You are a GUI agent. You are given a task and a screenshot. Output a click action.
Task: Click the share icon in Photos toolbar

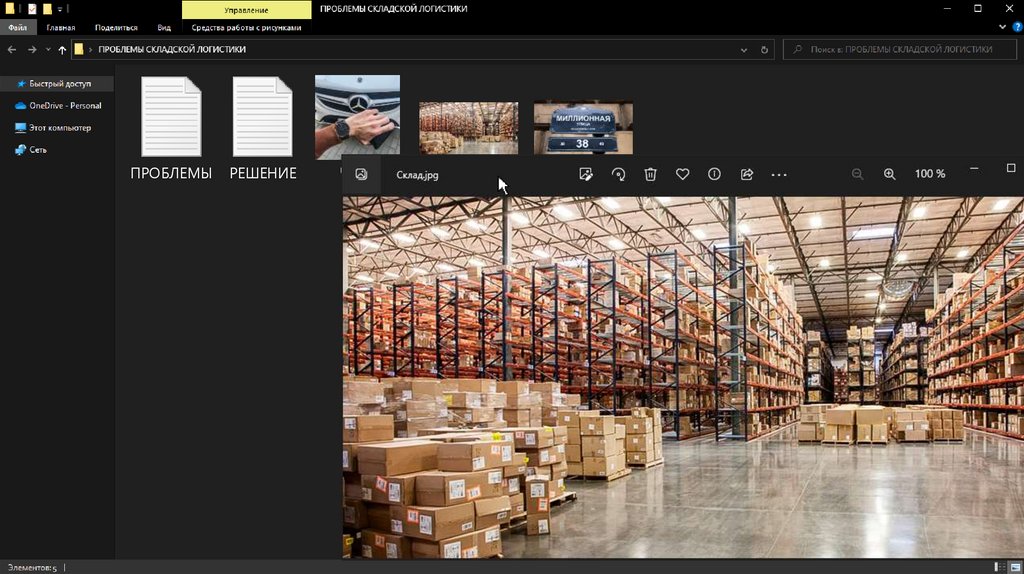(x=746, y=174)
